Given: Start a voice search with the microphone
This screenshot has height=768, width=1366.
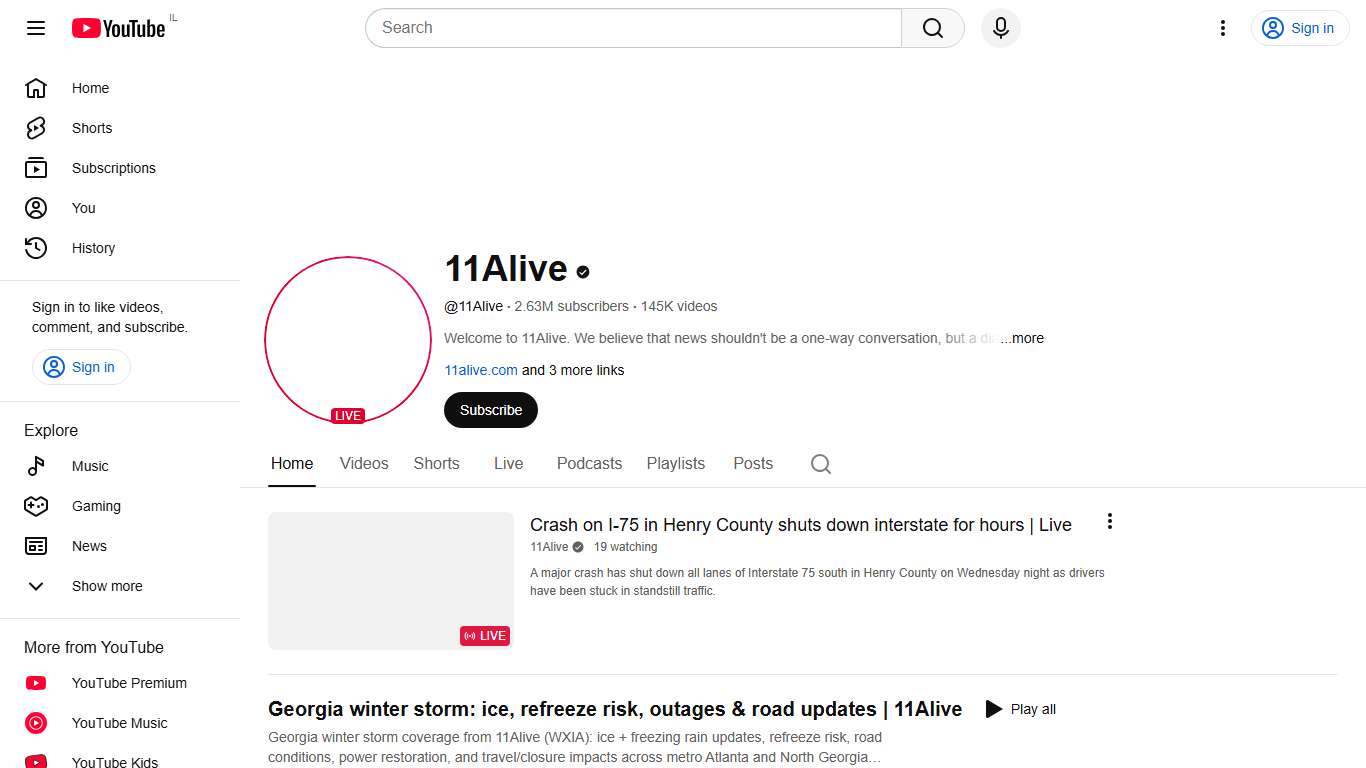Looking at the screenshot, I should click(1000, 28).
